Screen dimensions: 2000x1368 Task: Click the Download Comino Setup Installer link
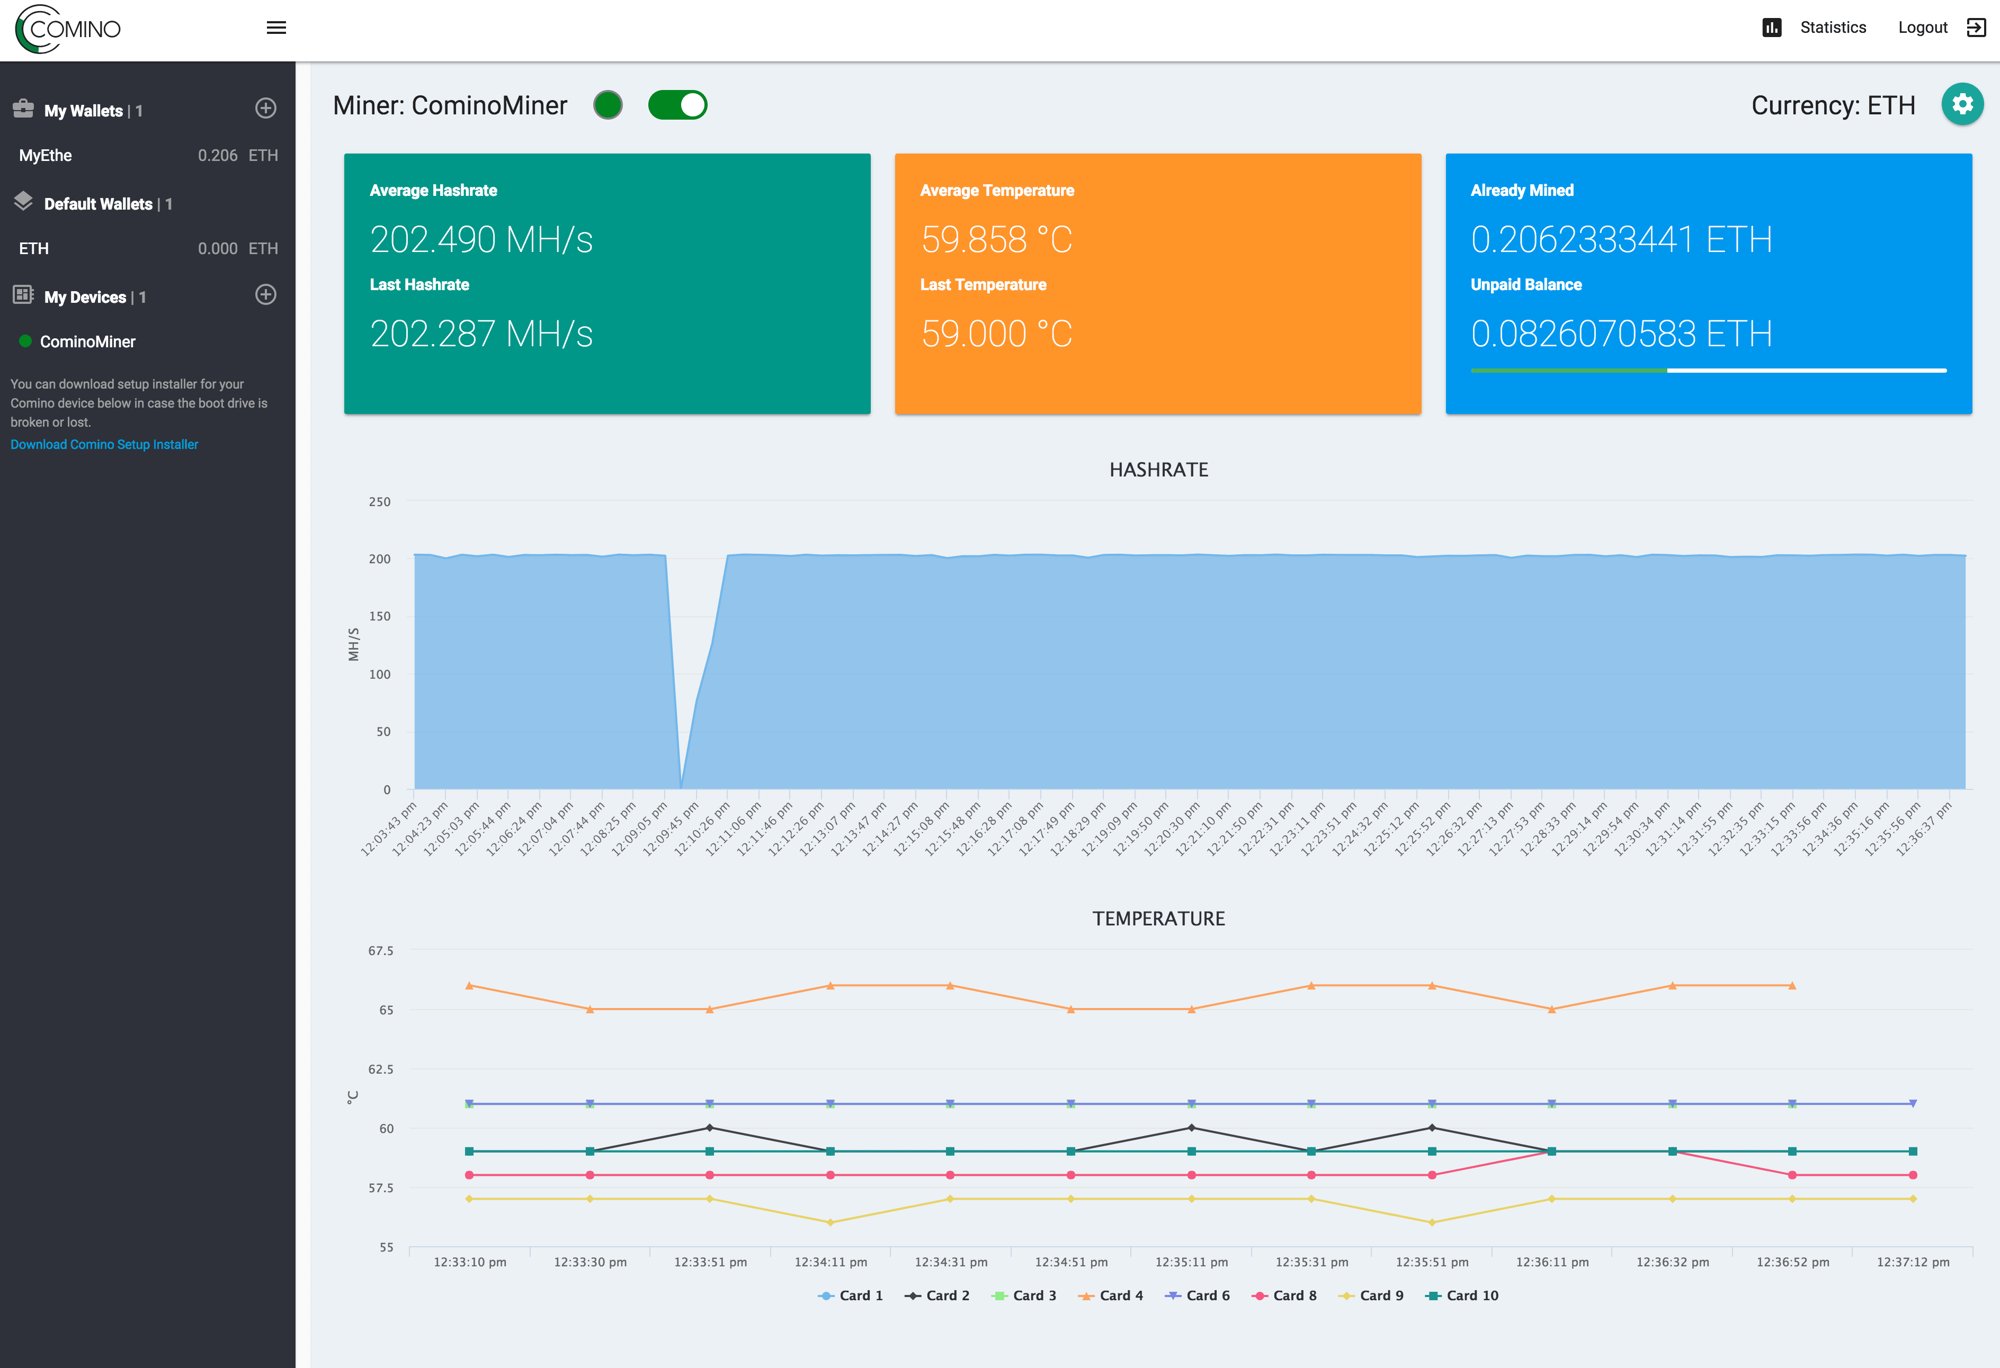tap(104, 445)
